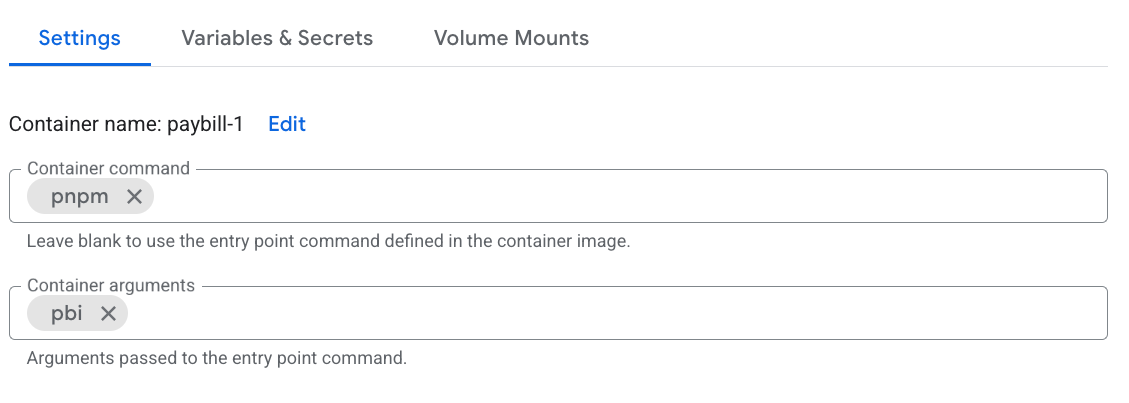1129x403 pixels.
Task: Select the Settings tab
Action: 80,38
